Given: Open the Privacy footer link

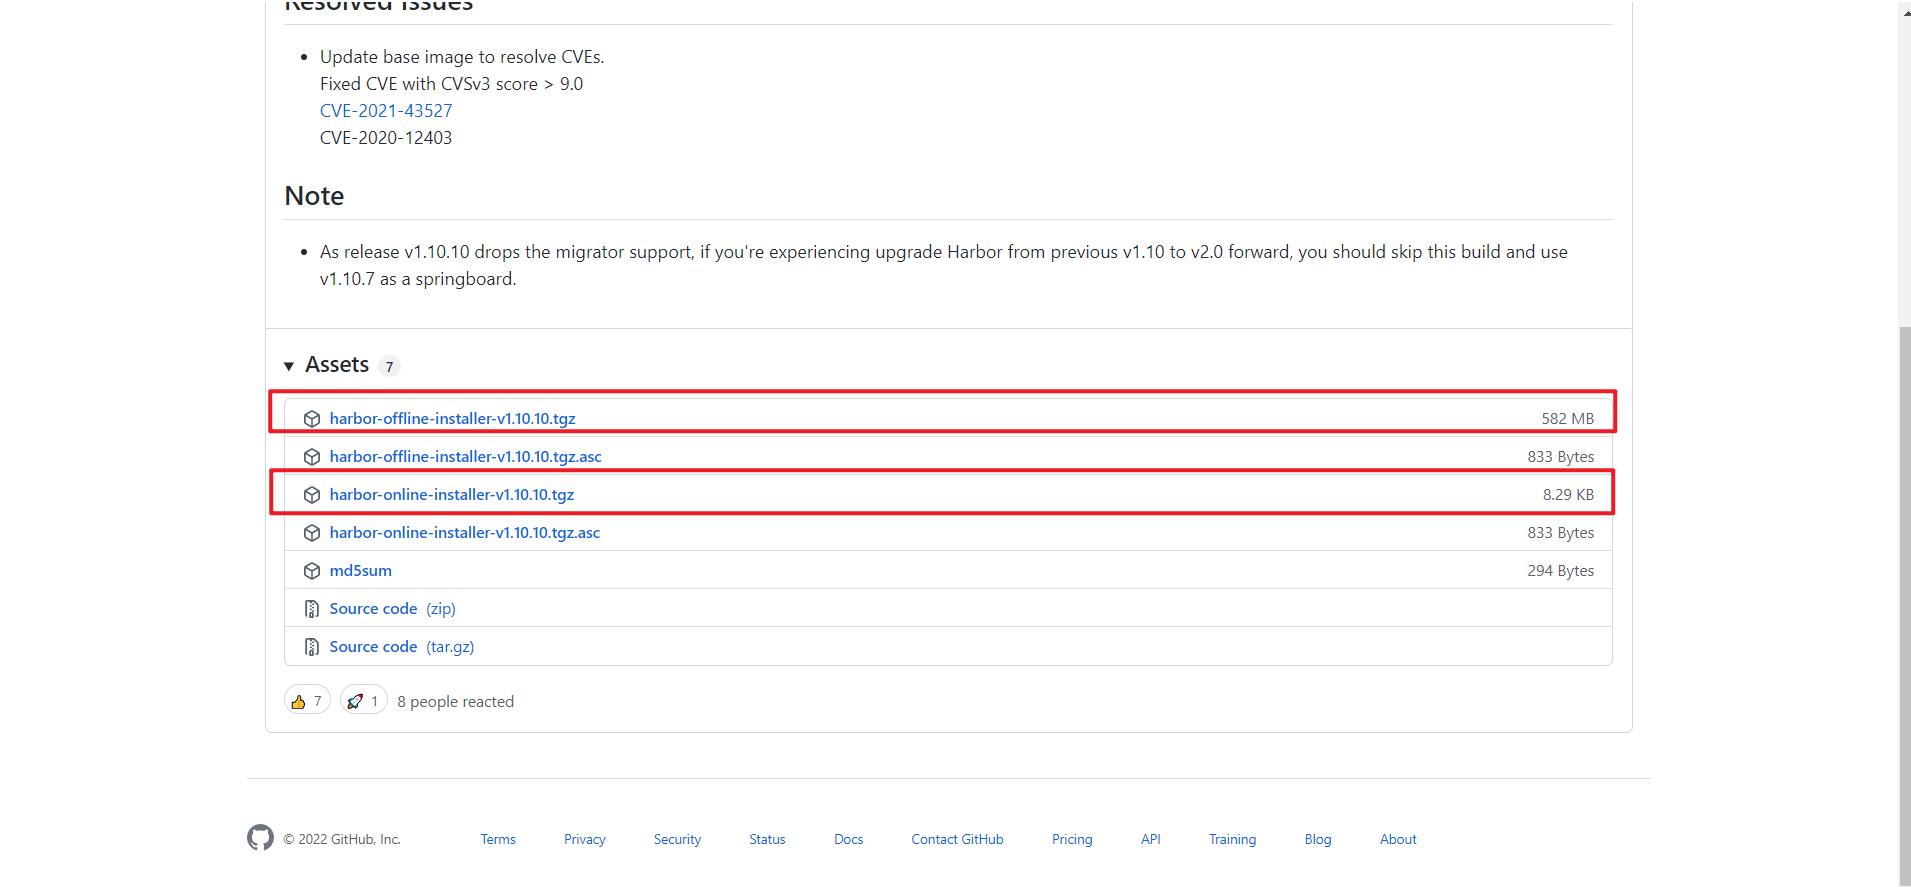Looking at the screenshot, I should coord(585,839).
